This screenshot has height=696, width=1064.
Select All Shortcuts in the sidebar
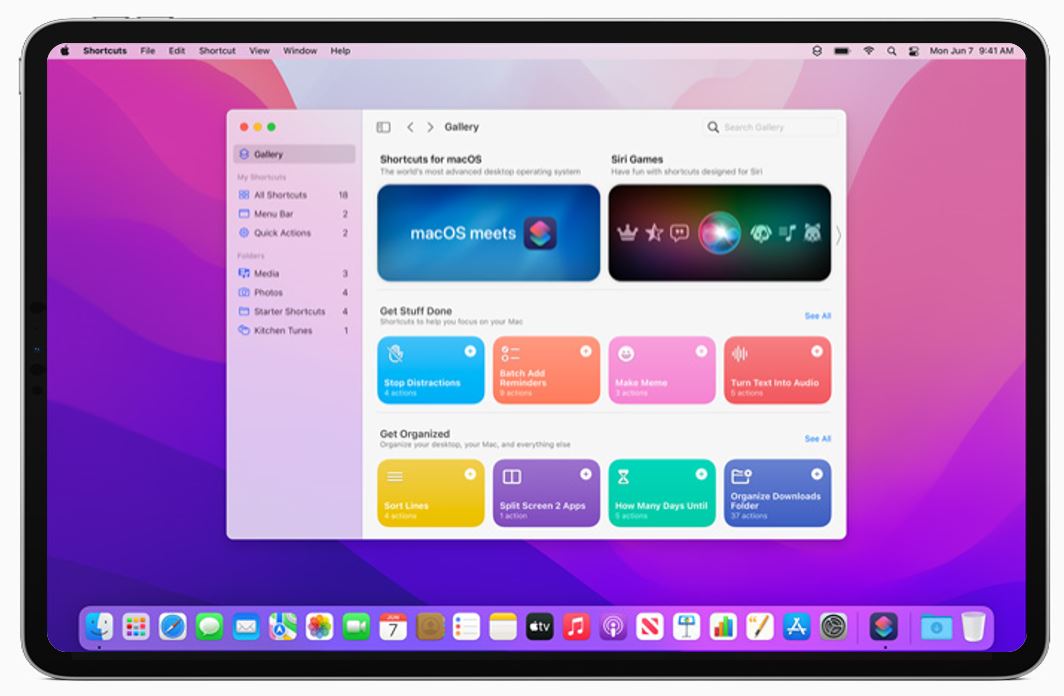tap(280, 195)
